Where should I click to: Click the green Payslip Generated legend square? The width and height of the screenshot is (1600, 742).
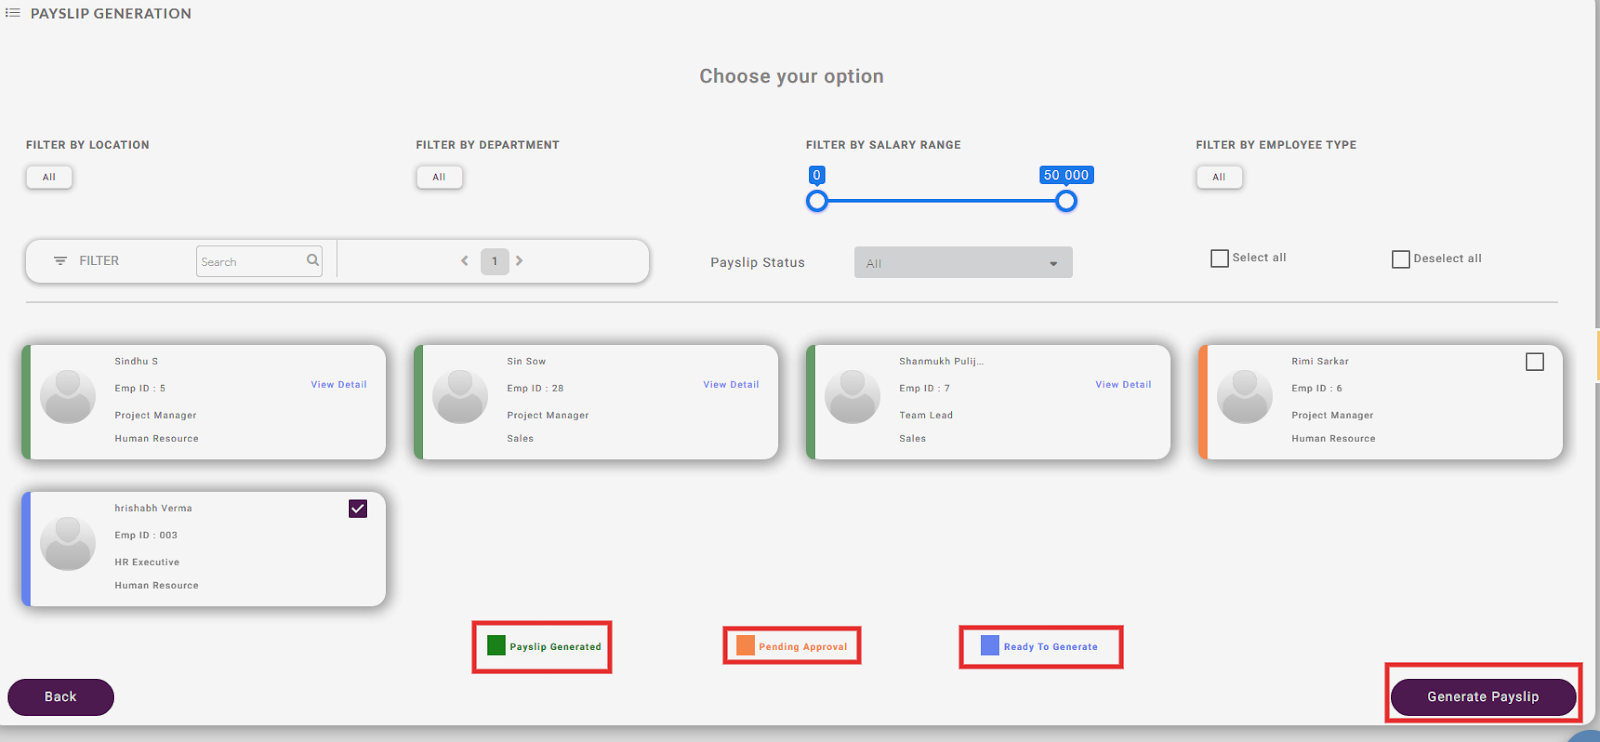496,646
